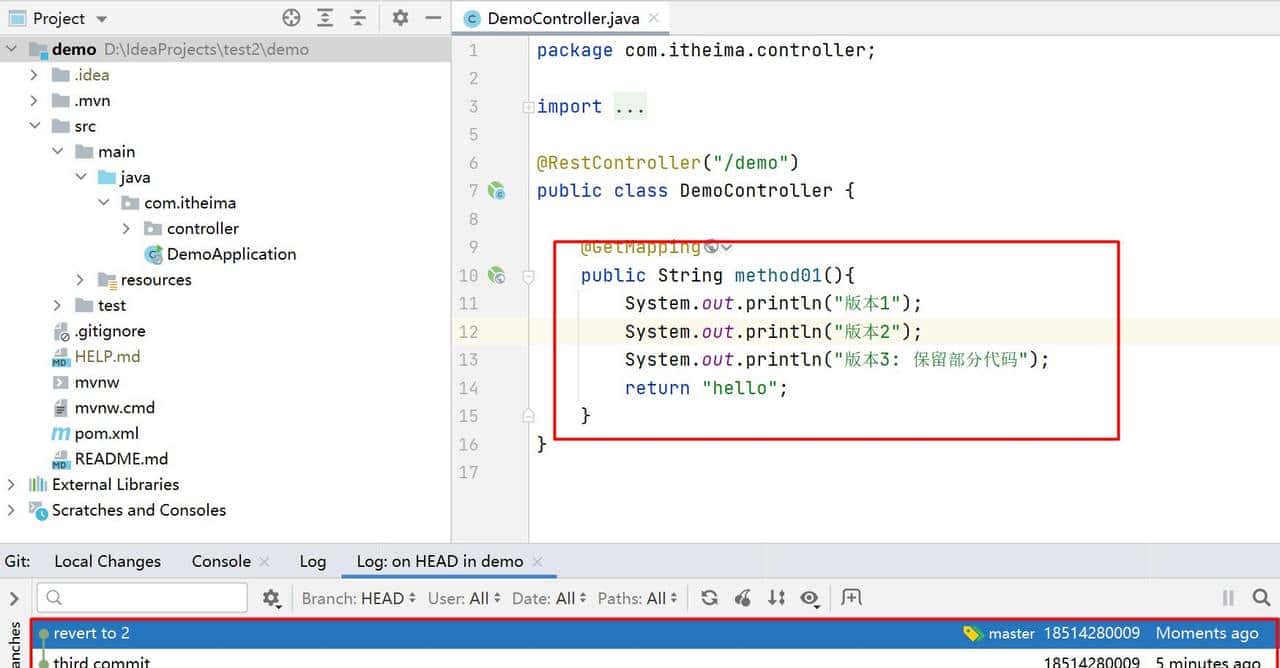Open the eye view options in Git log
This screenshot has width=1280, height=668.
[809, 598]
